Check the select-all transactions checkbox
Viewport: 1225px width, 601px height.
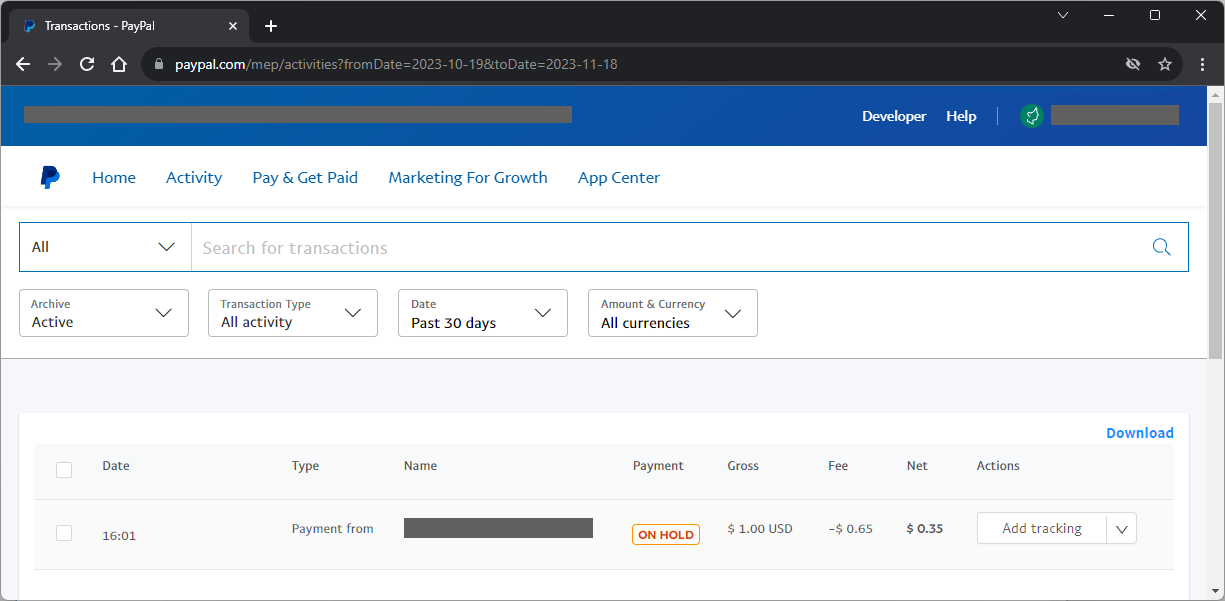(x=64, y=469)
